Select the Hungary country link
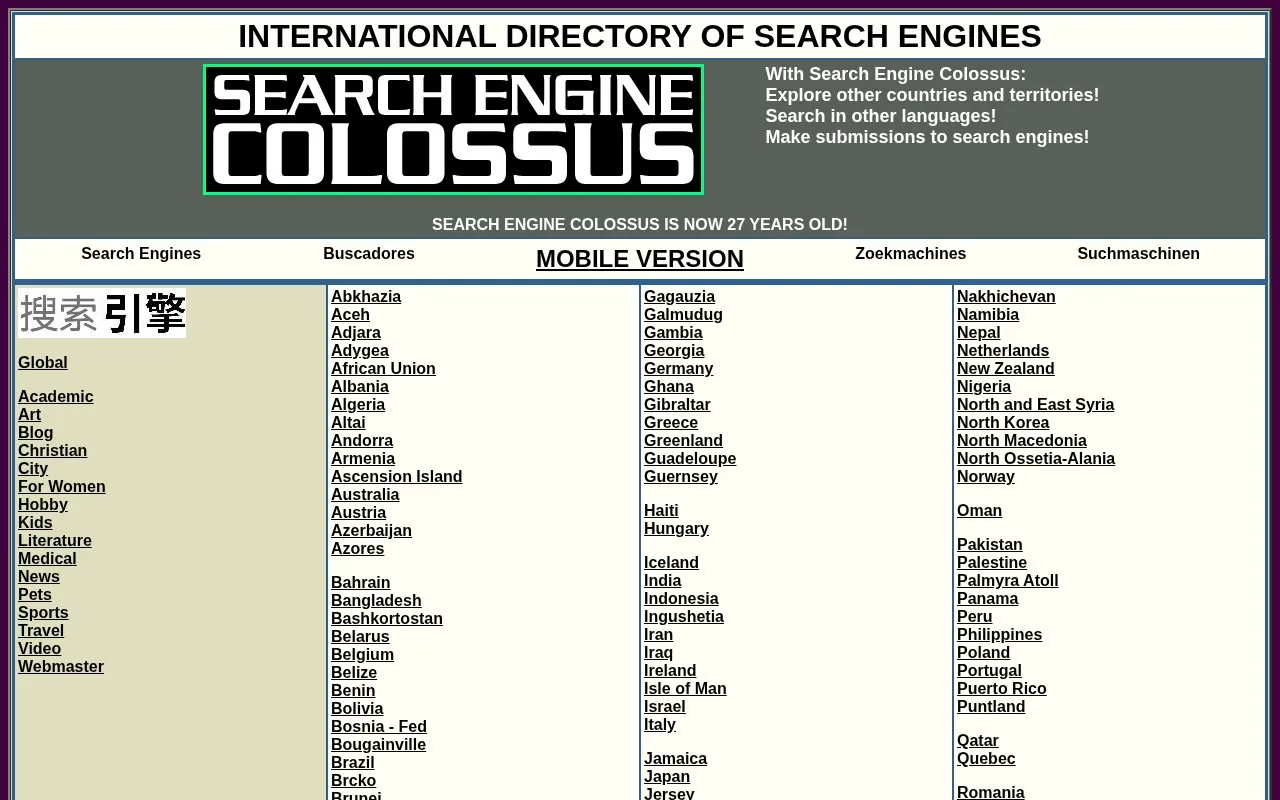The height and width of the screenshot is (800, 1280). (677, 529)
